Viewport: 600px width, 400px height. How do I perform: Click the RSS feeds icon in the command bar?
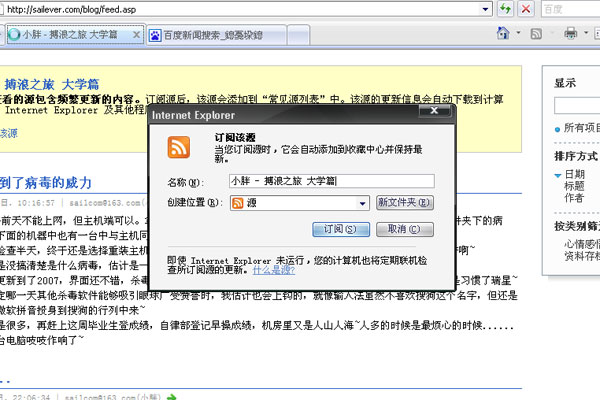pyautogui.click(x=537, y=35)
